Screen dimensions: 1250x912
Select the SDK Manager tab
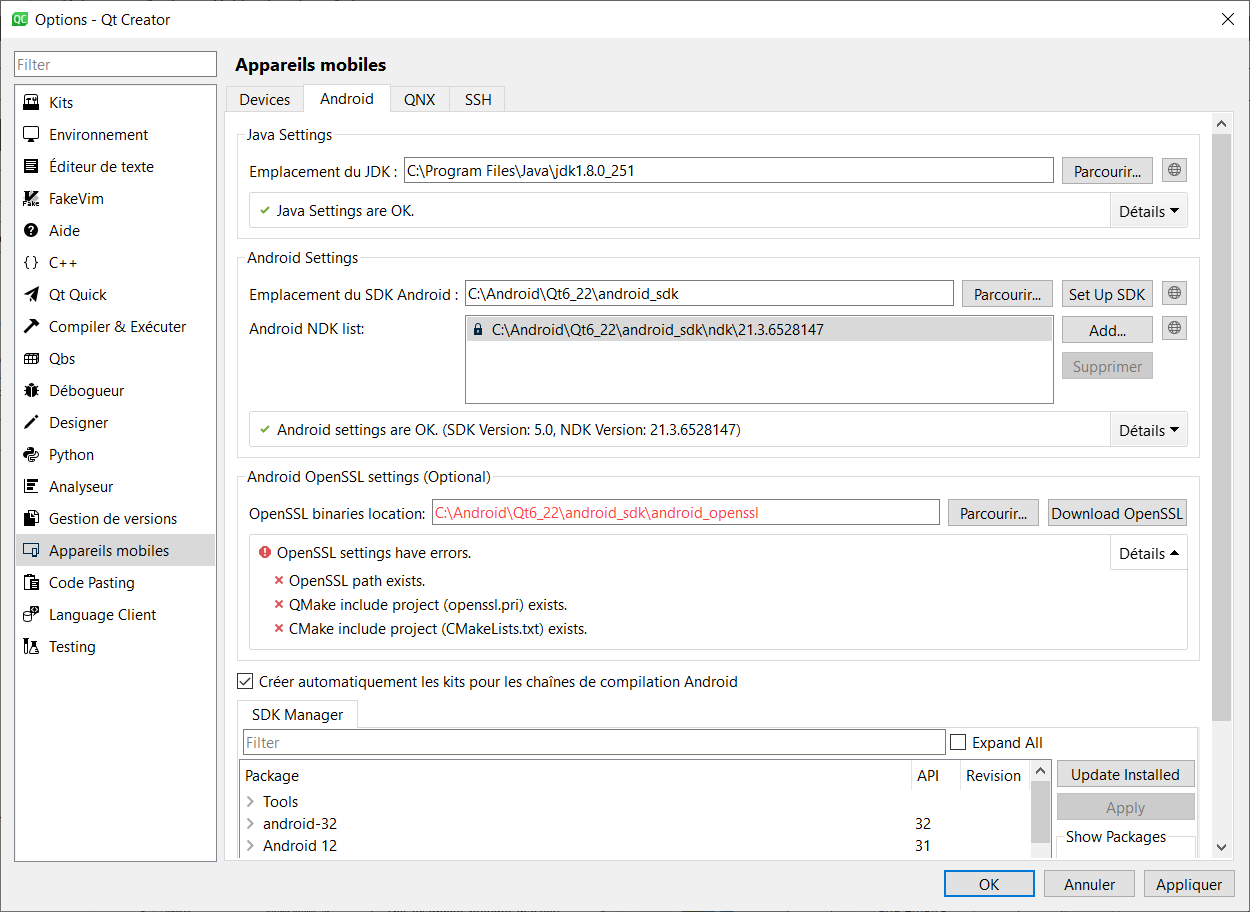tap(298, 714)
